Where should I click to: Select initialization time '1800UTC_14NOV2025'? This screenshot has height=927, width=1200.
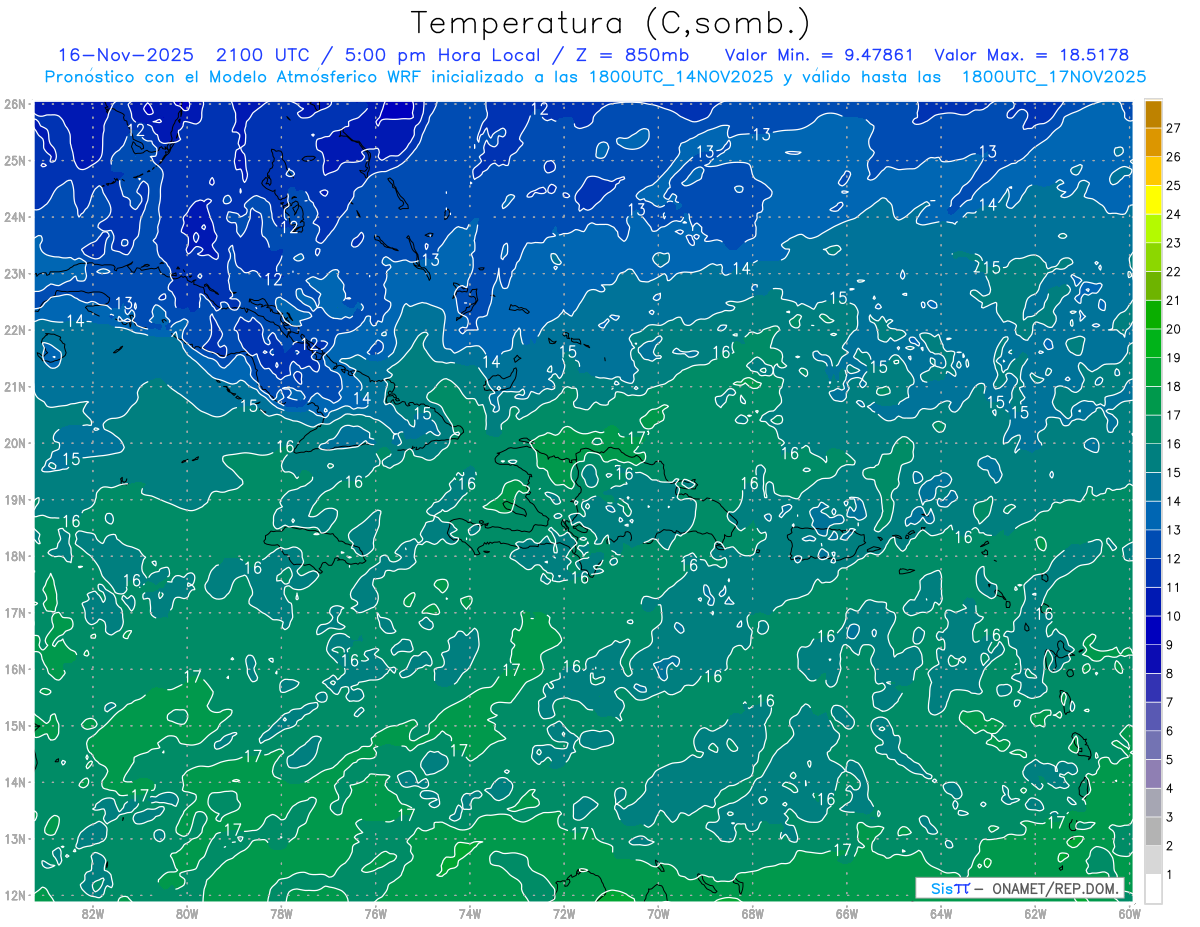681,77
